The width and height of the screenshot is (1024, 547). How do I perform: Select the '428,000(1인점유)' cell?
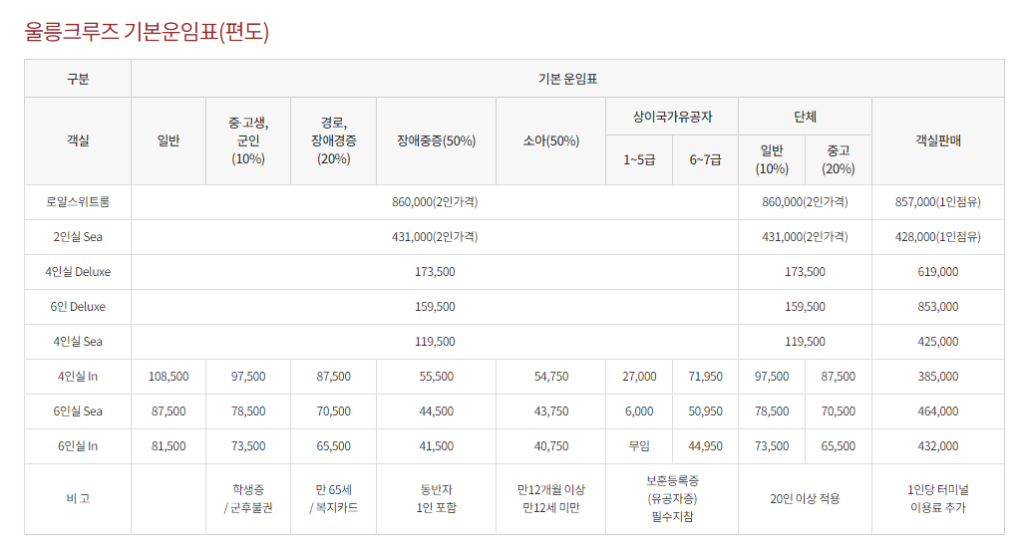point(938,237)
